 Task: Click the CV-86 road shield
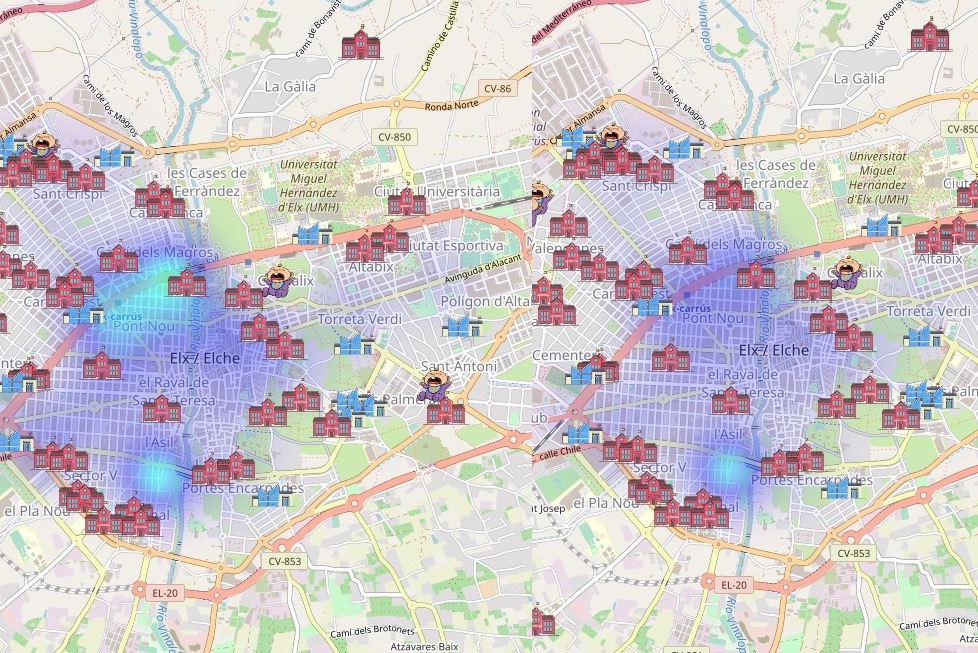[497, 89]
